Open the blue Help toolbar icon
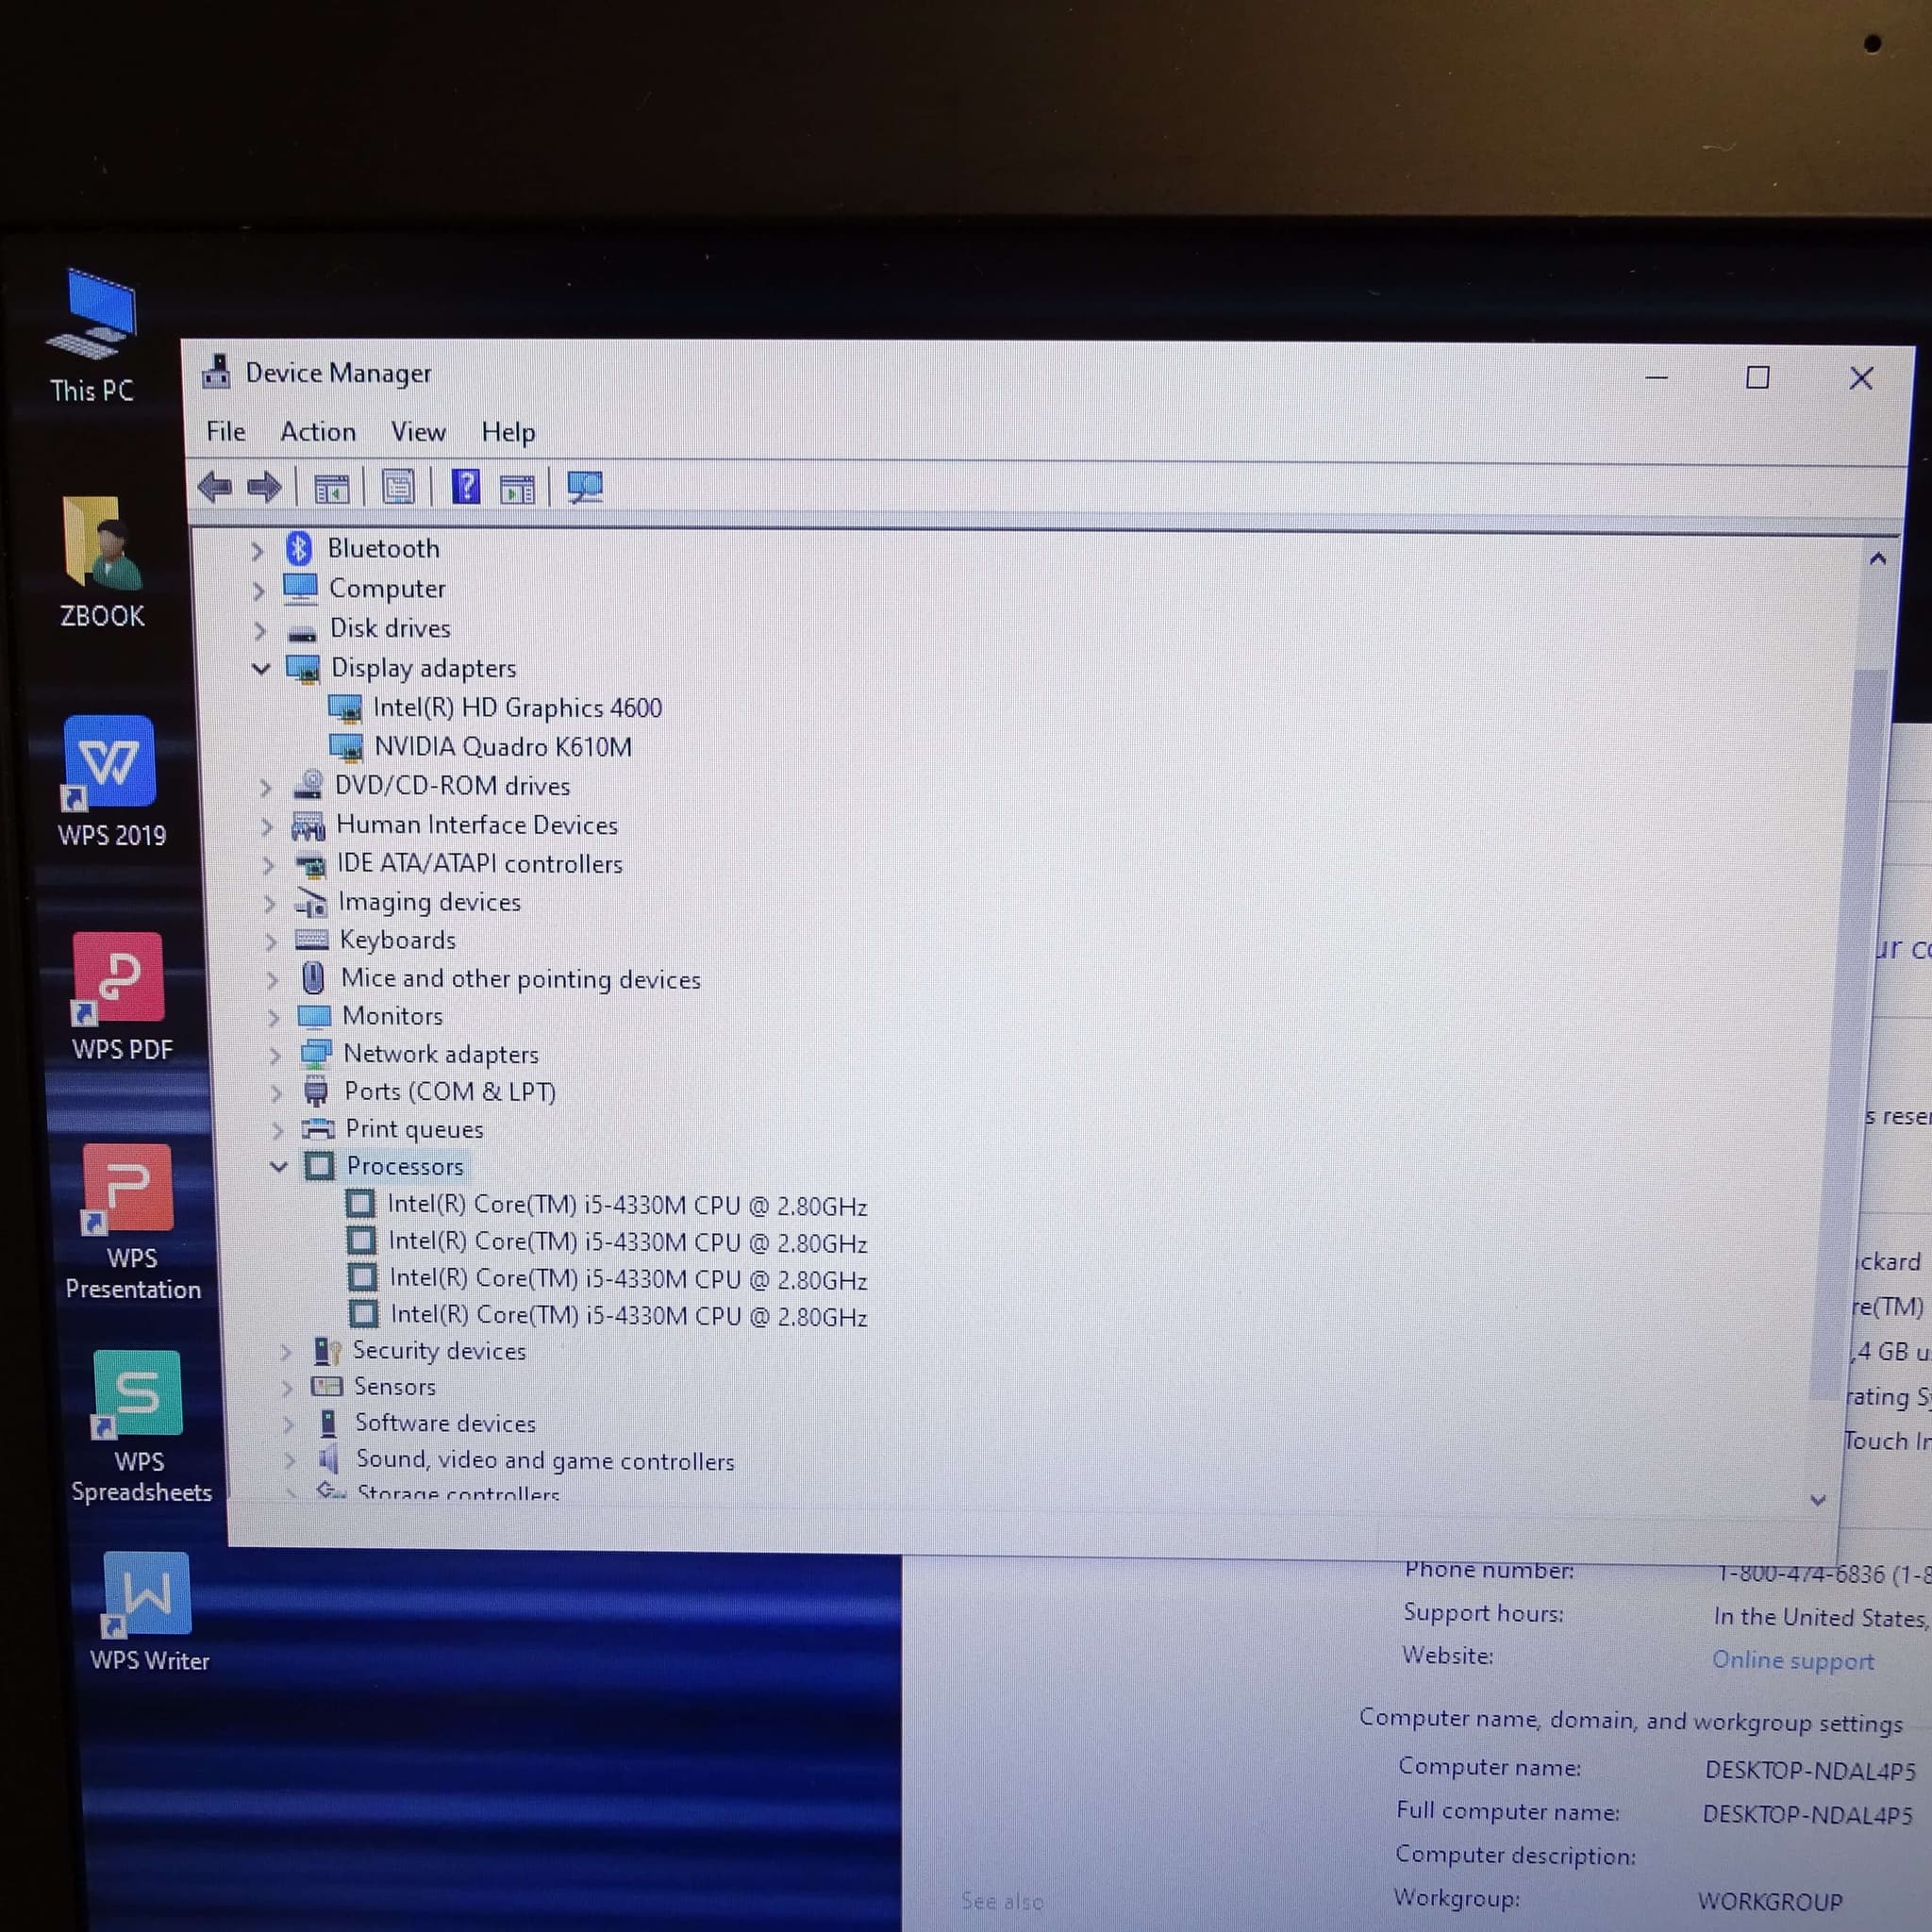 pos(466,487)
